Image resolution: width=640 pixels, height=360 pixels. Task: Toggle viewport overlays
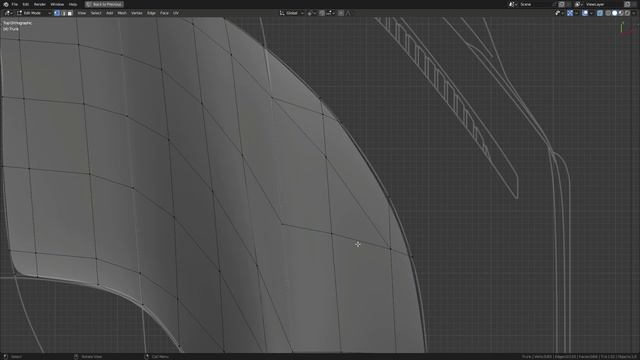[x=585, y=13]
